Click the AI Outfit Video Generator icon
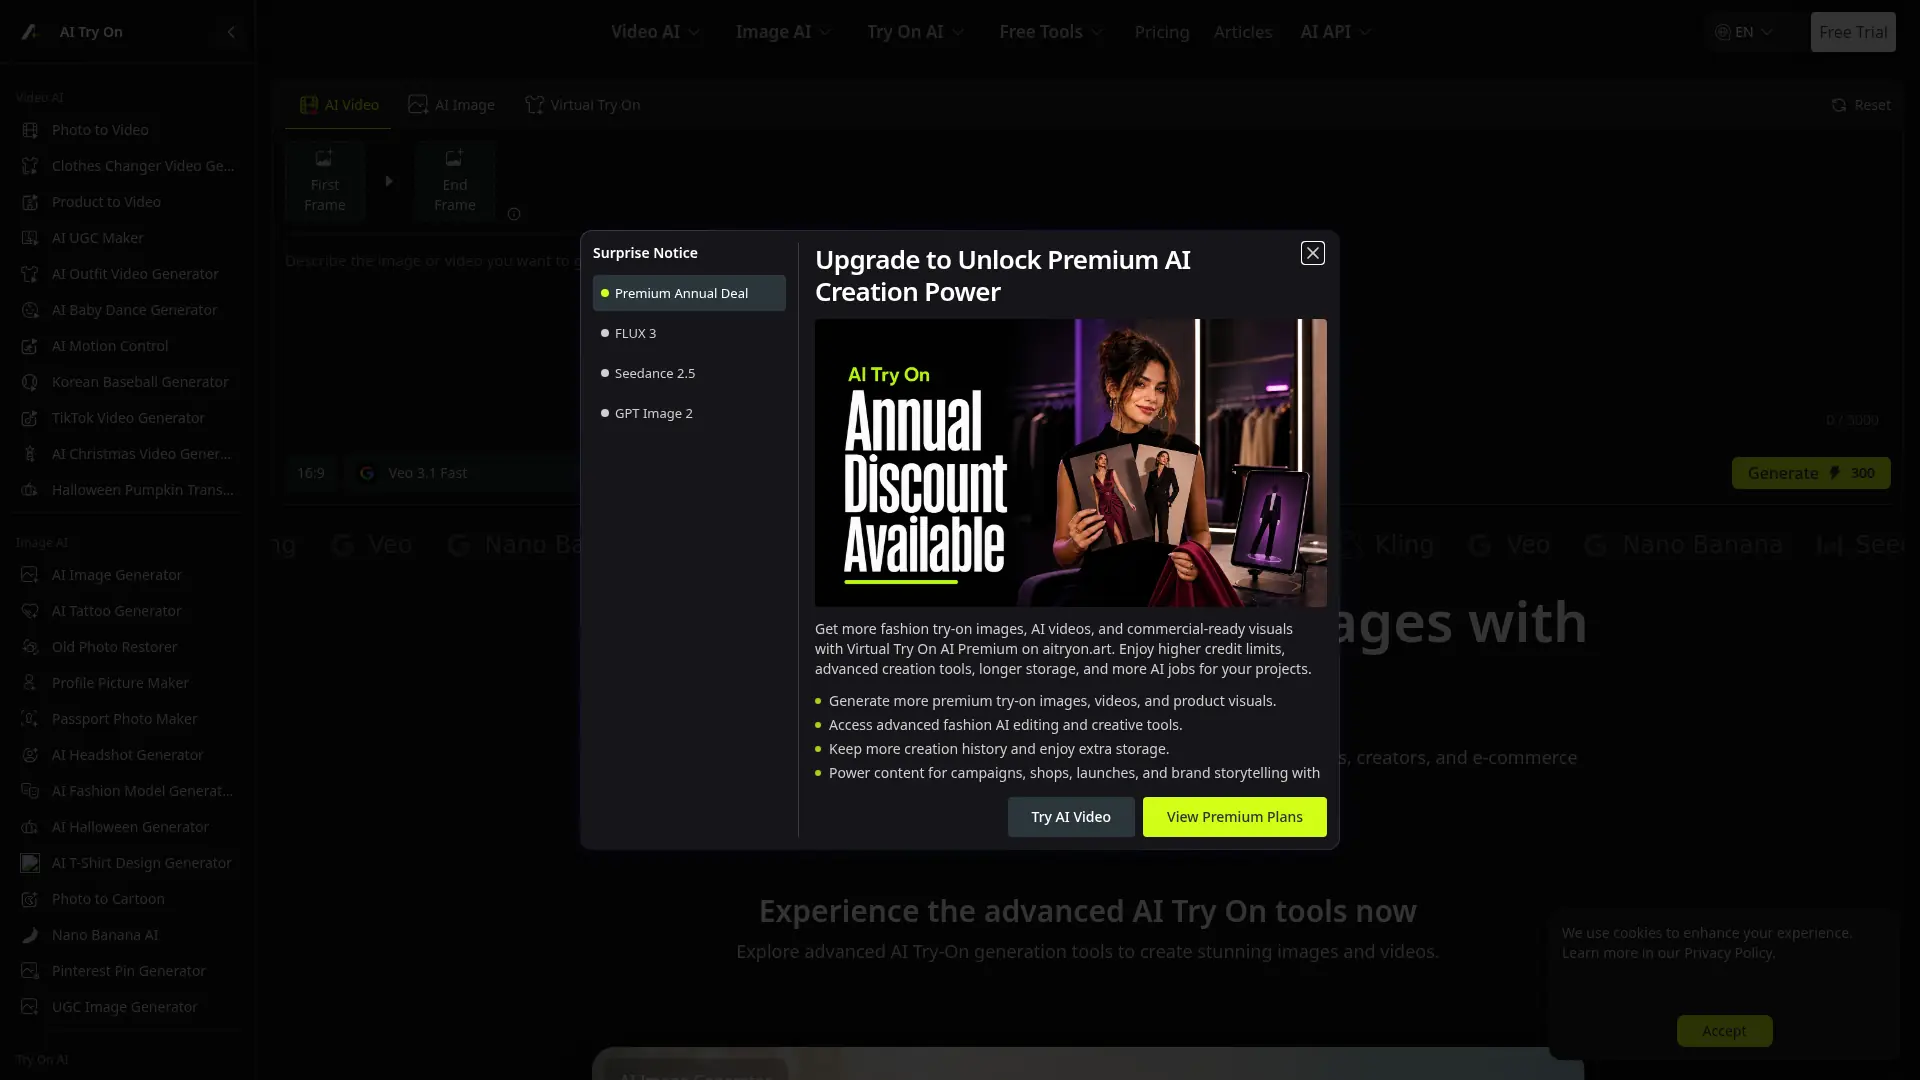 coord(30,274)
